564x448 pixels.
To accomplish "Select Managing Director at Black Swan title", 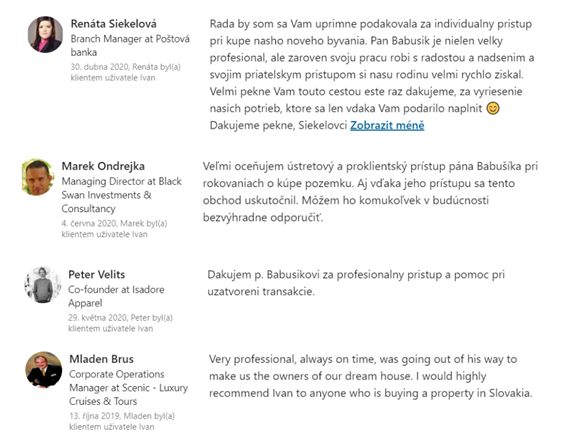I will click(x=122, y=195).
